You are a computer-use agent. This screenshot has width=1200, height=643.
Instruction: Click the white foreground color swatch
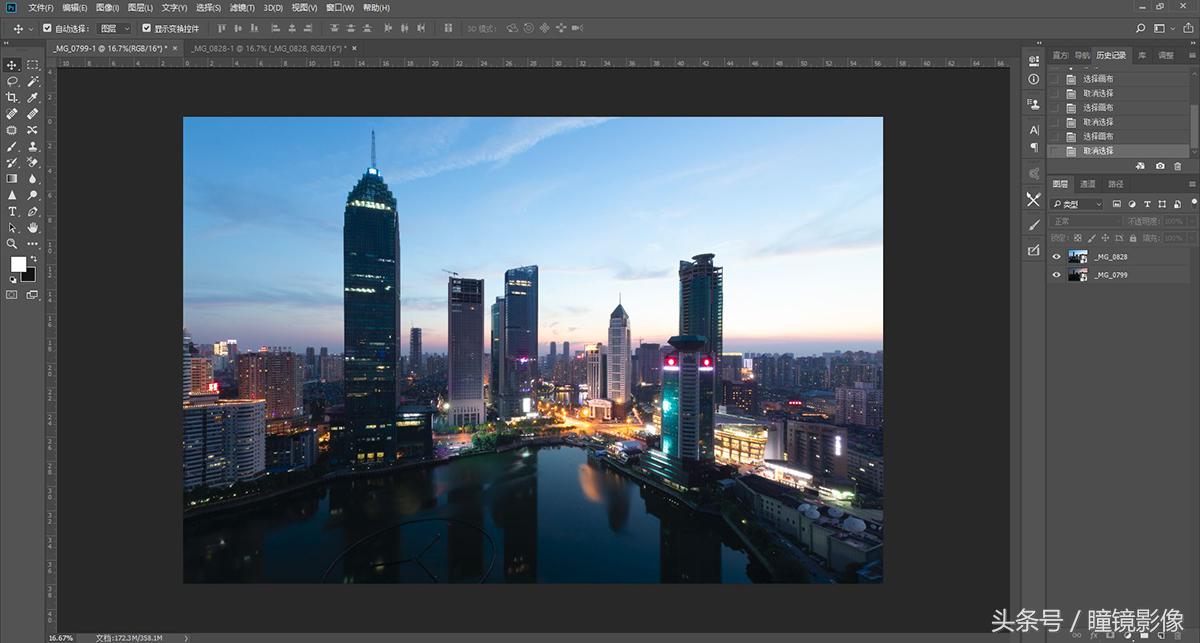point(18,264)
